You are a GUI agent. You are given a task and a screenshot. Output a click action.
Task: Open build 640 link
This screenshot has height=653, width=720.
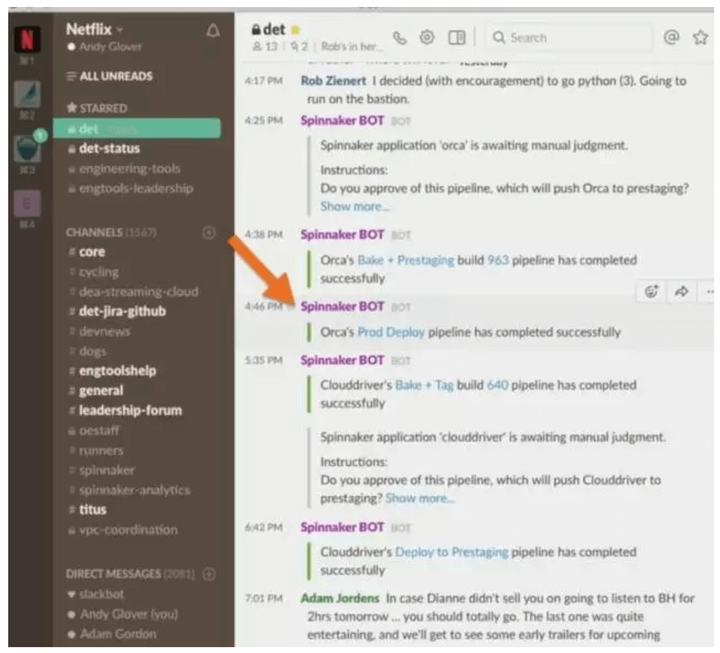[497, 385]
